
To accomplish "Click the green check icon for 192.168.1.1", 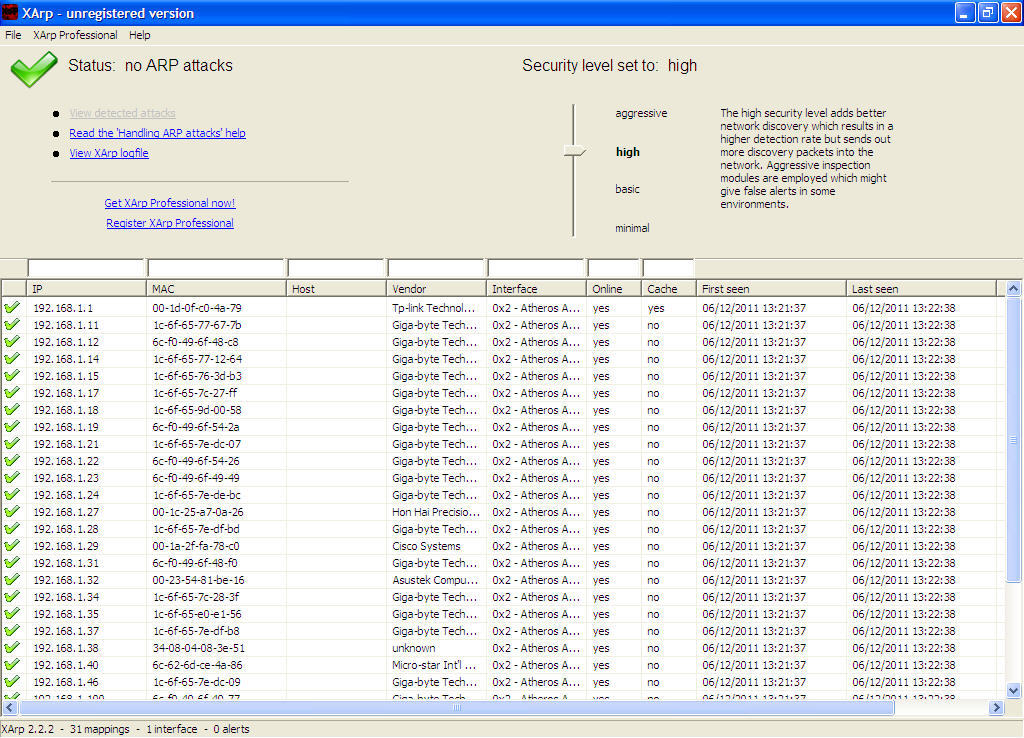I will (x=12, y=307).
